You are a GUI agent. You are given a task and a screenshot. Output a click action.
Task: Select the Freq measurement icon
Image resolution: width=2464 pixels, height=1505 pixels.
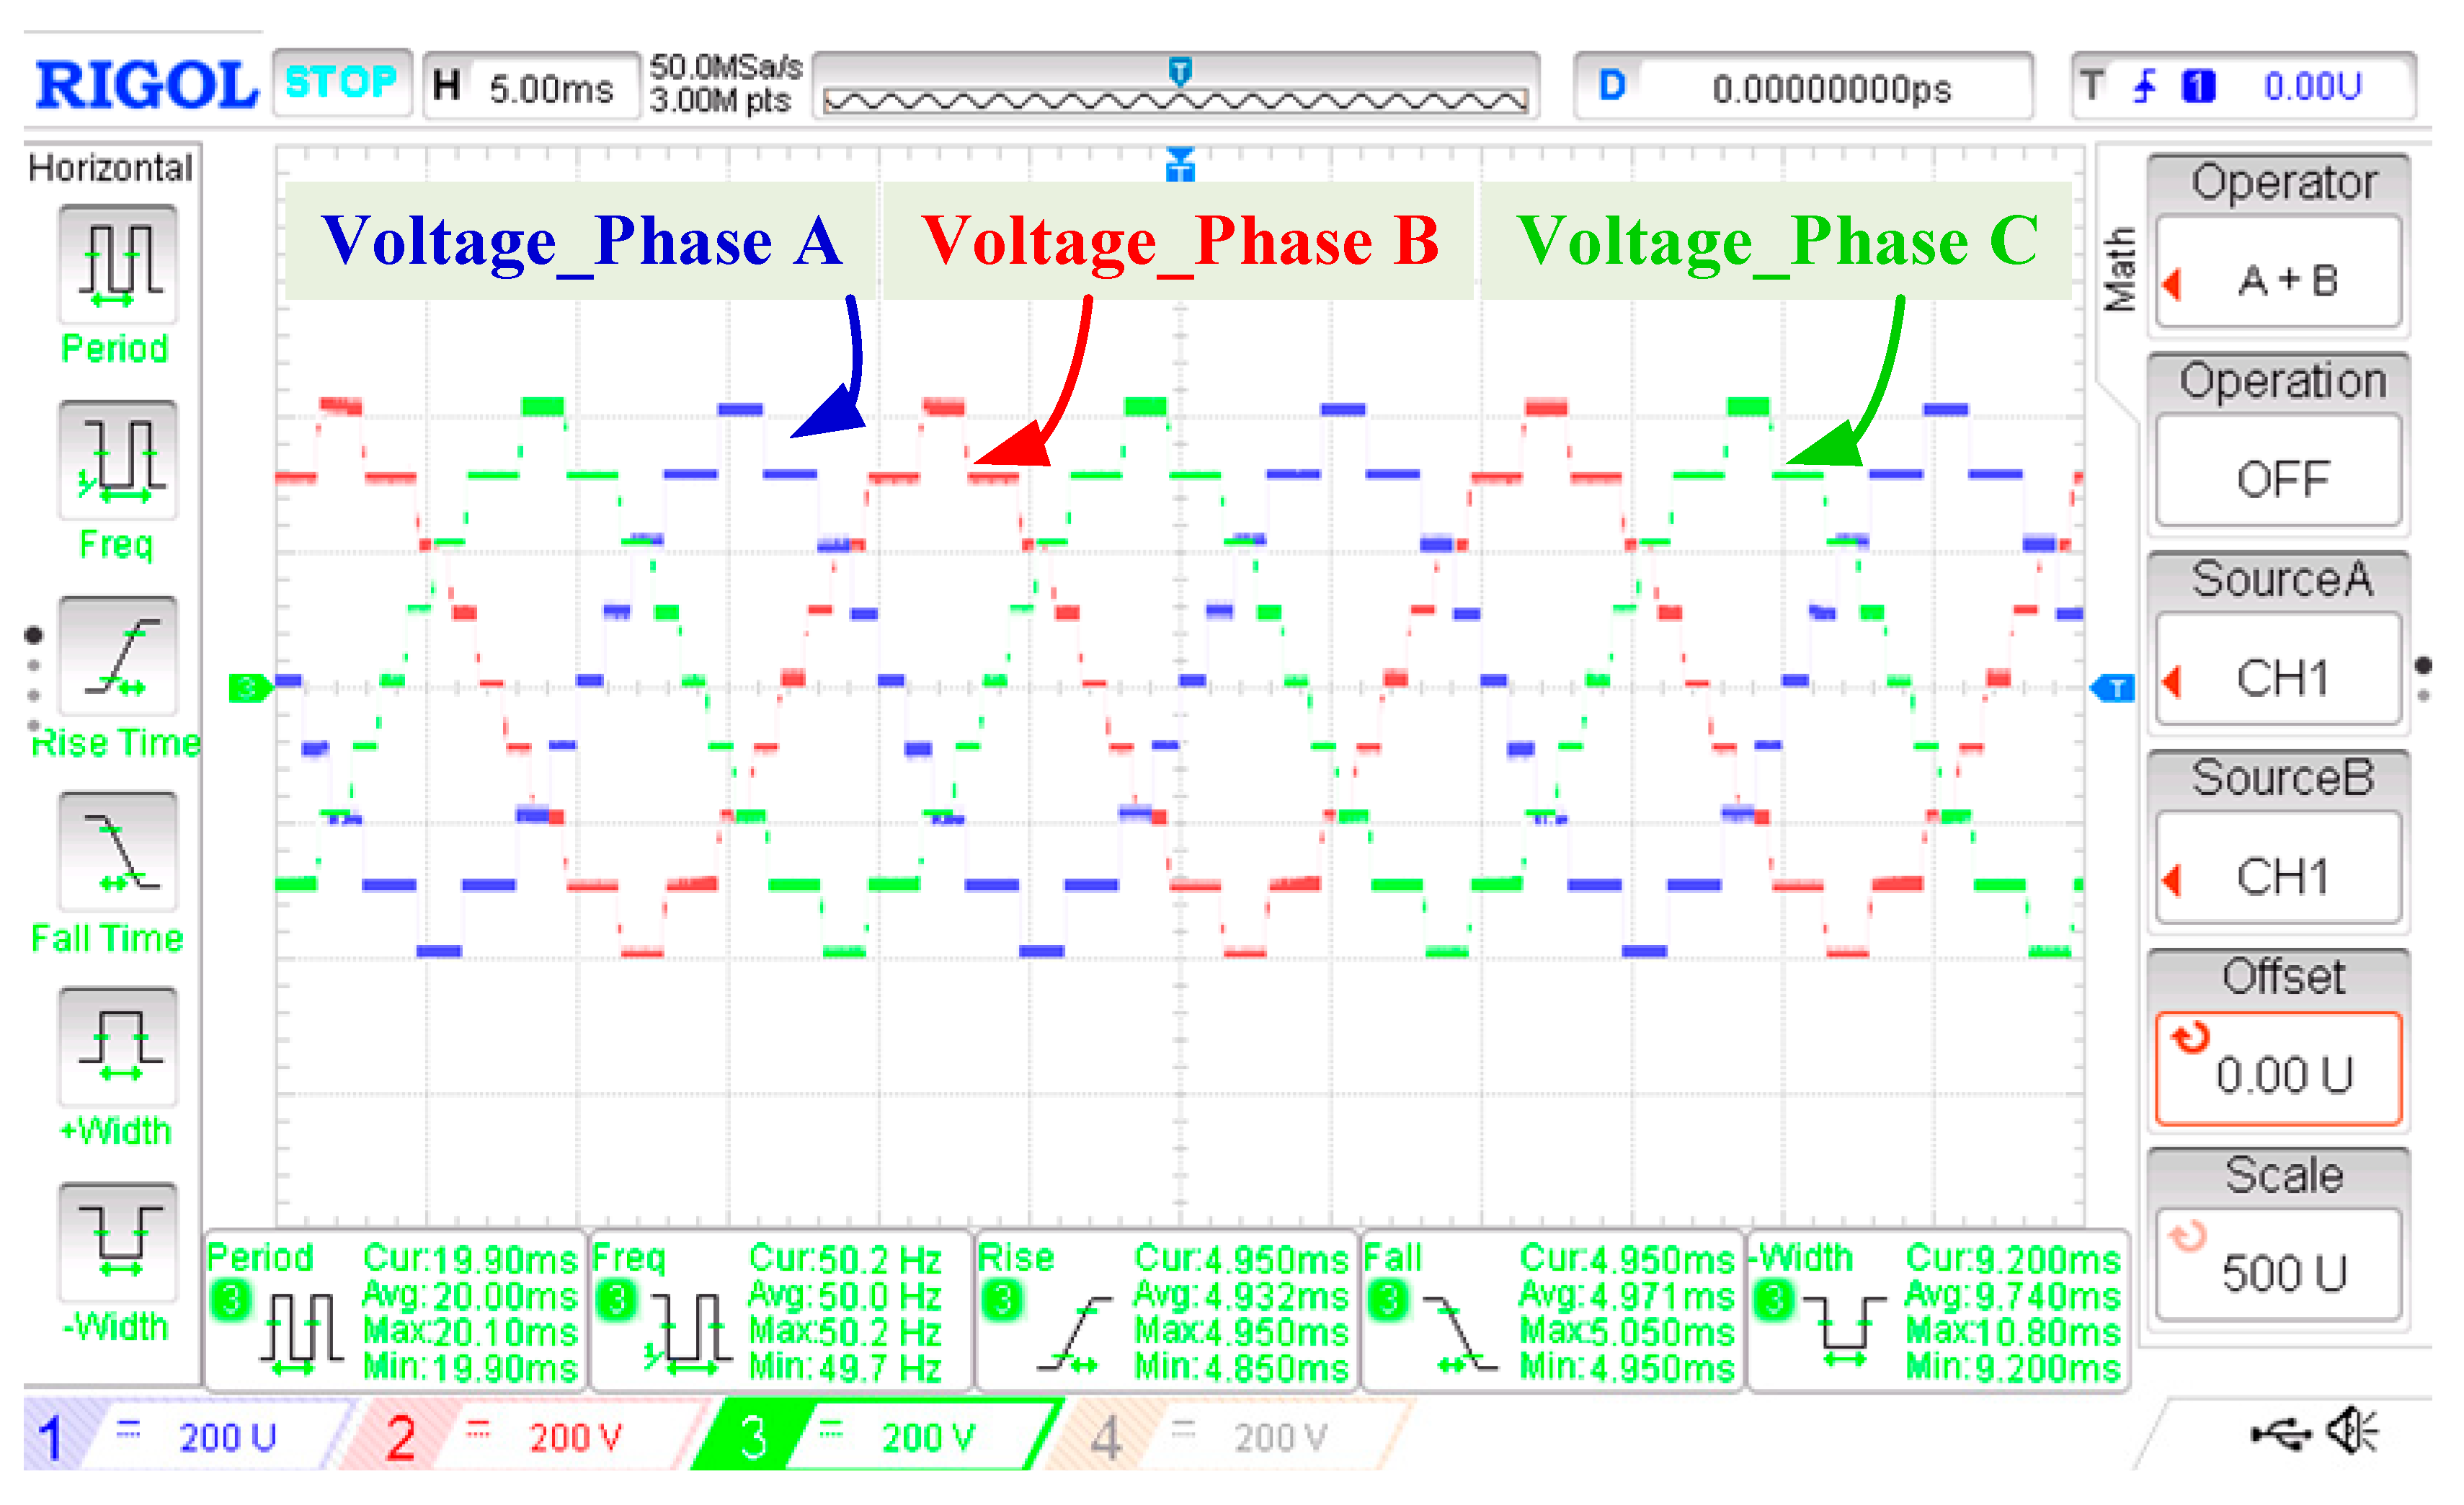117,460
